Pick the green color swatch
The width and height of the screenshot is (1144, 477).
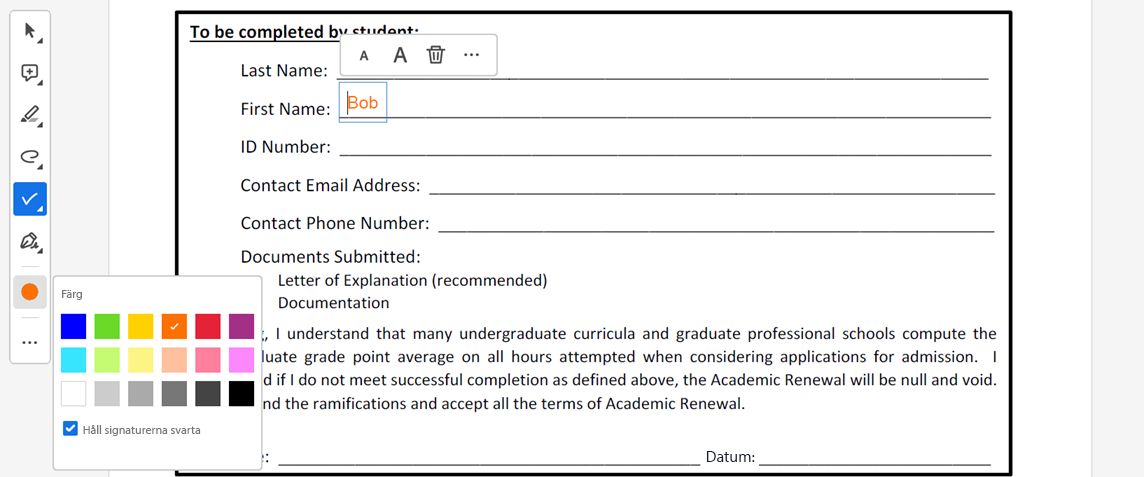point(107,326)
